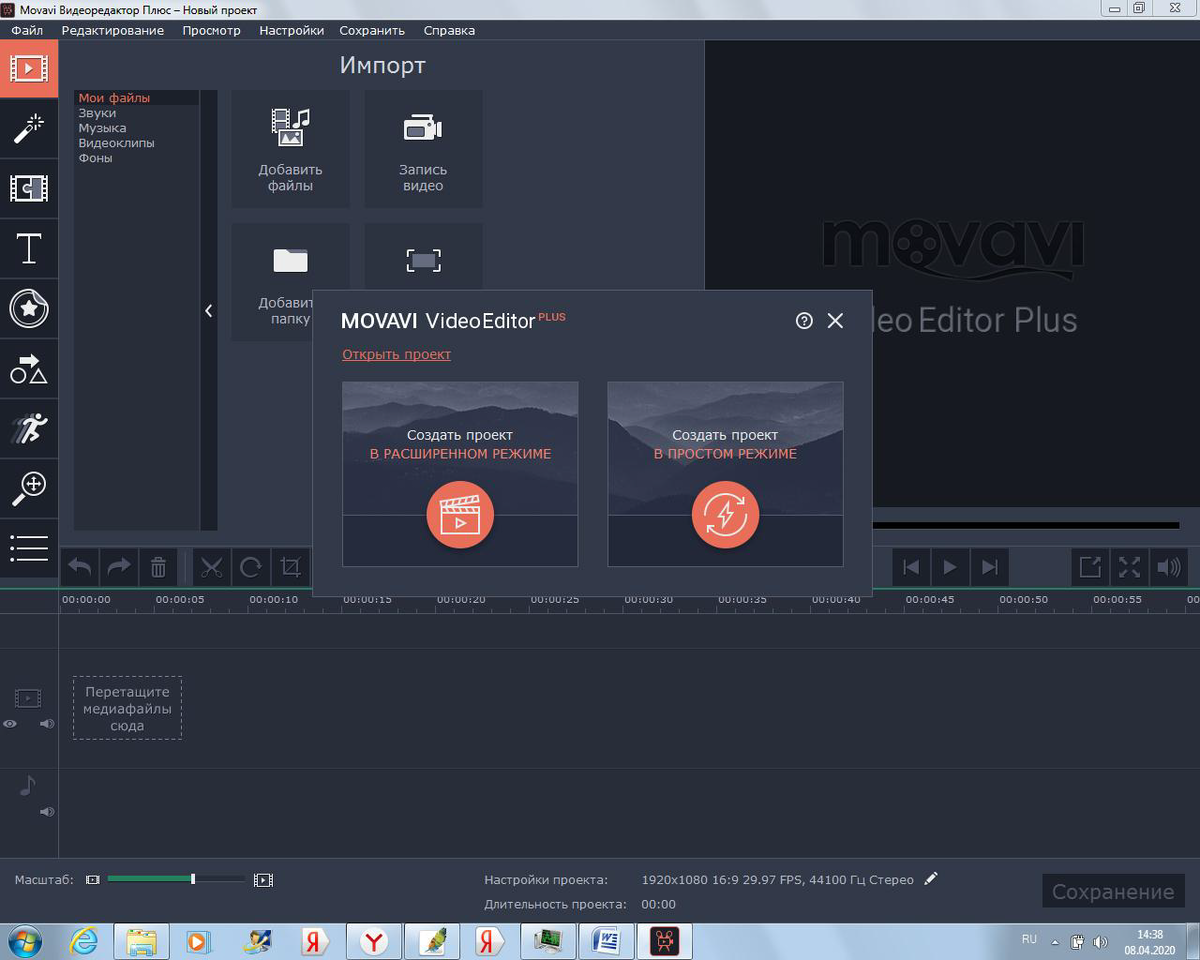The height and width of the screenshot is (960, 1200).
Task: Create project В РАСШИРЕННОМ РЕЖИМЕ
Action: point(460,474)
